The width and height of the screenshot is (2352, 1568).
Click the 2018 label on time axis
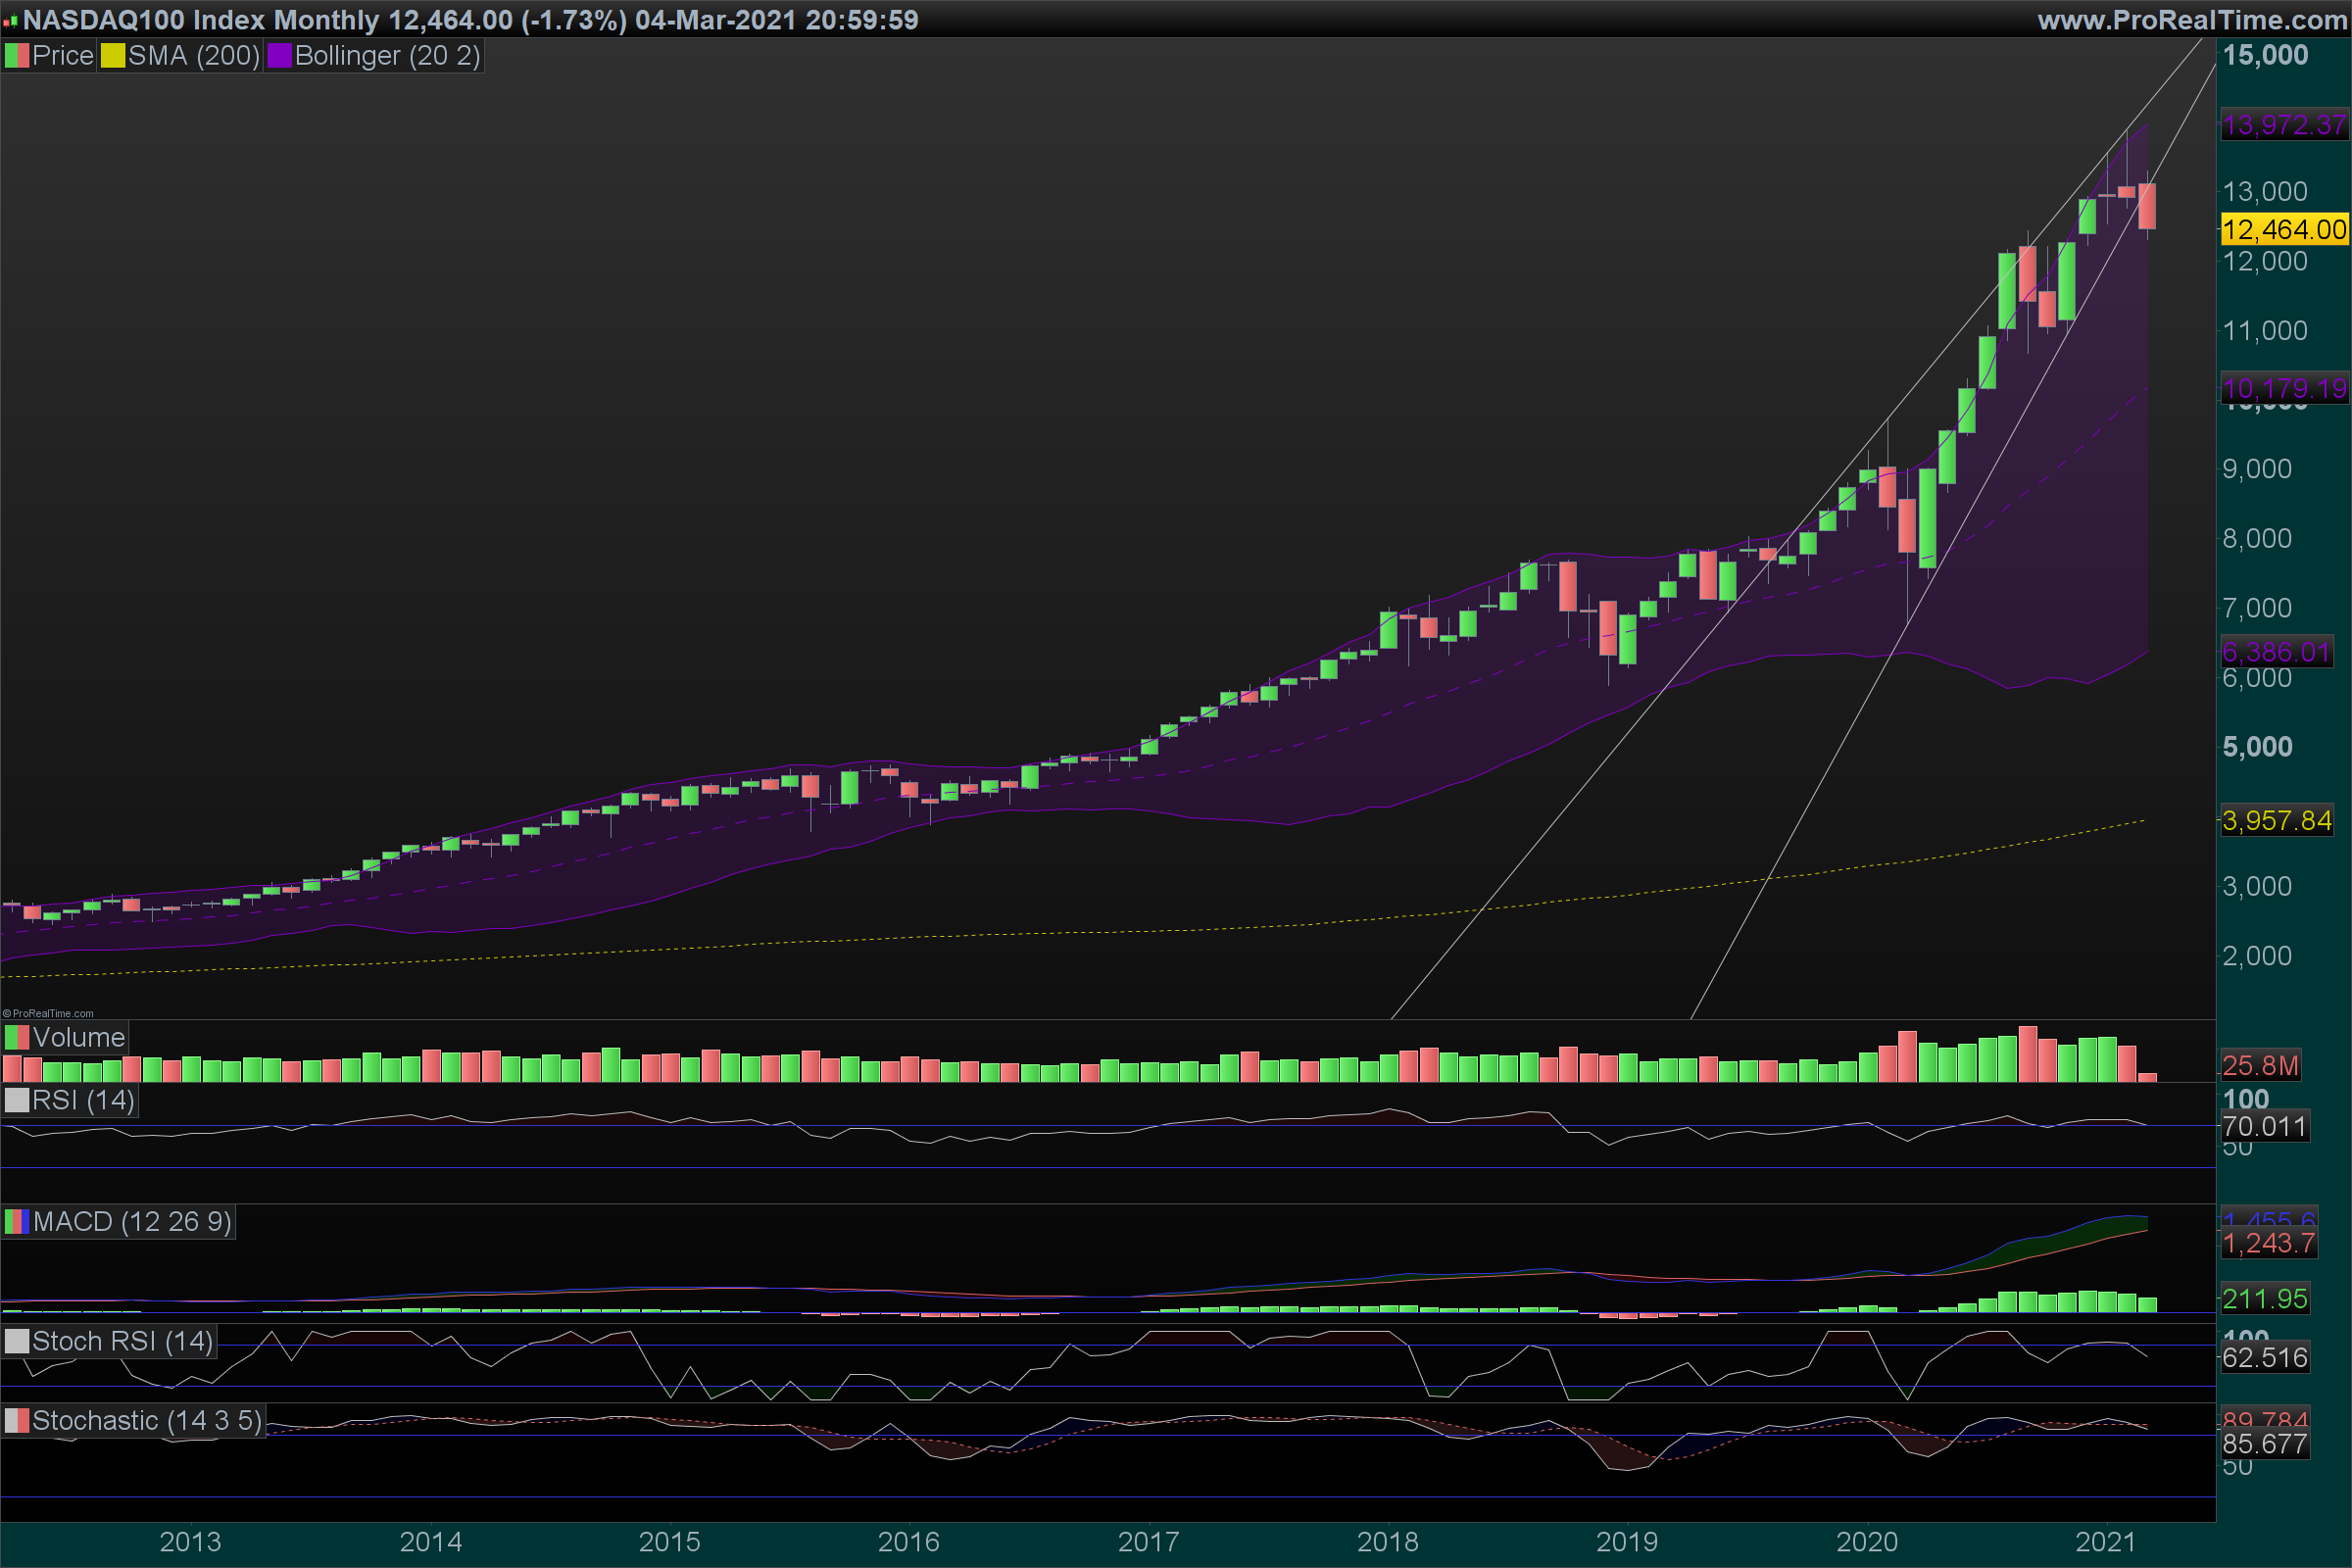pyautogui.click(x=1387, y=1541)
